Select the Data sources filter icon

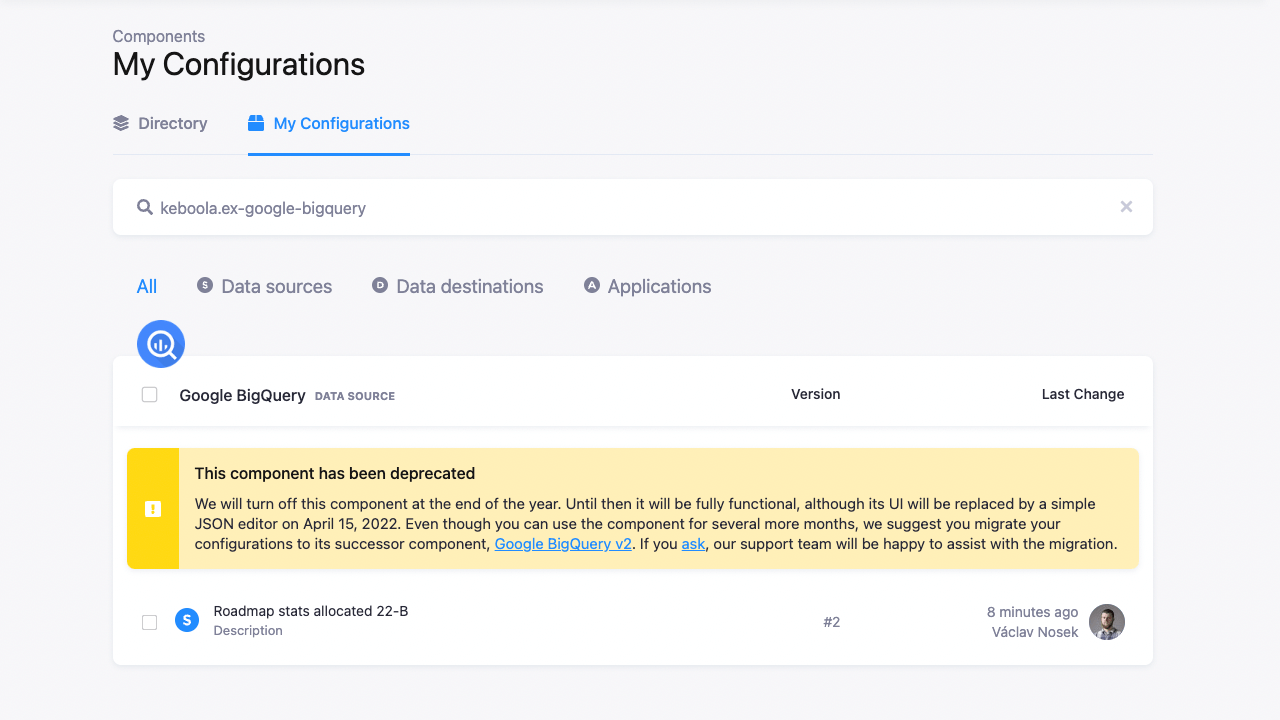[204, 285]
